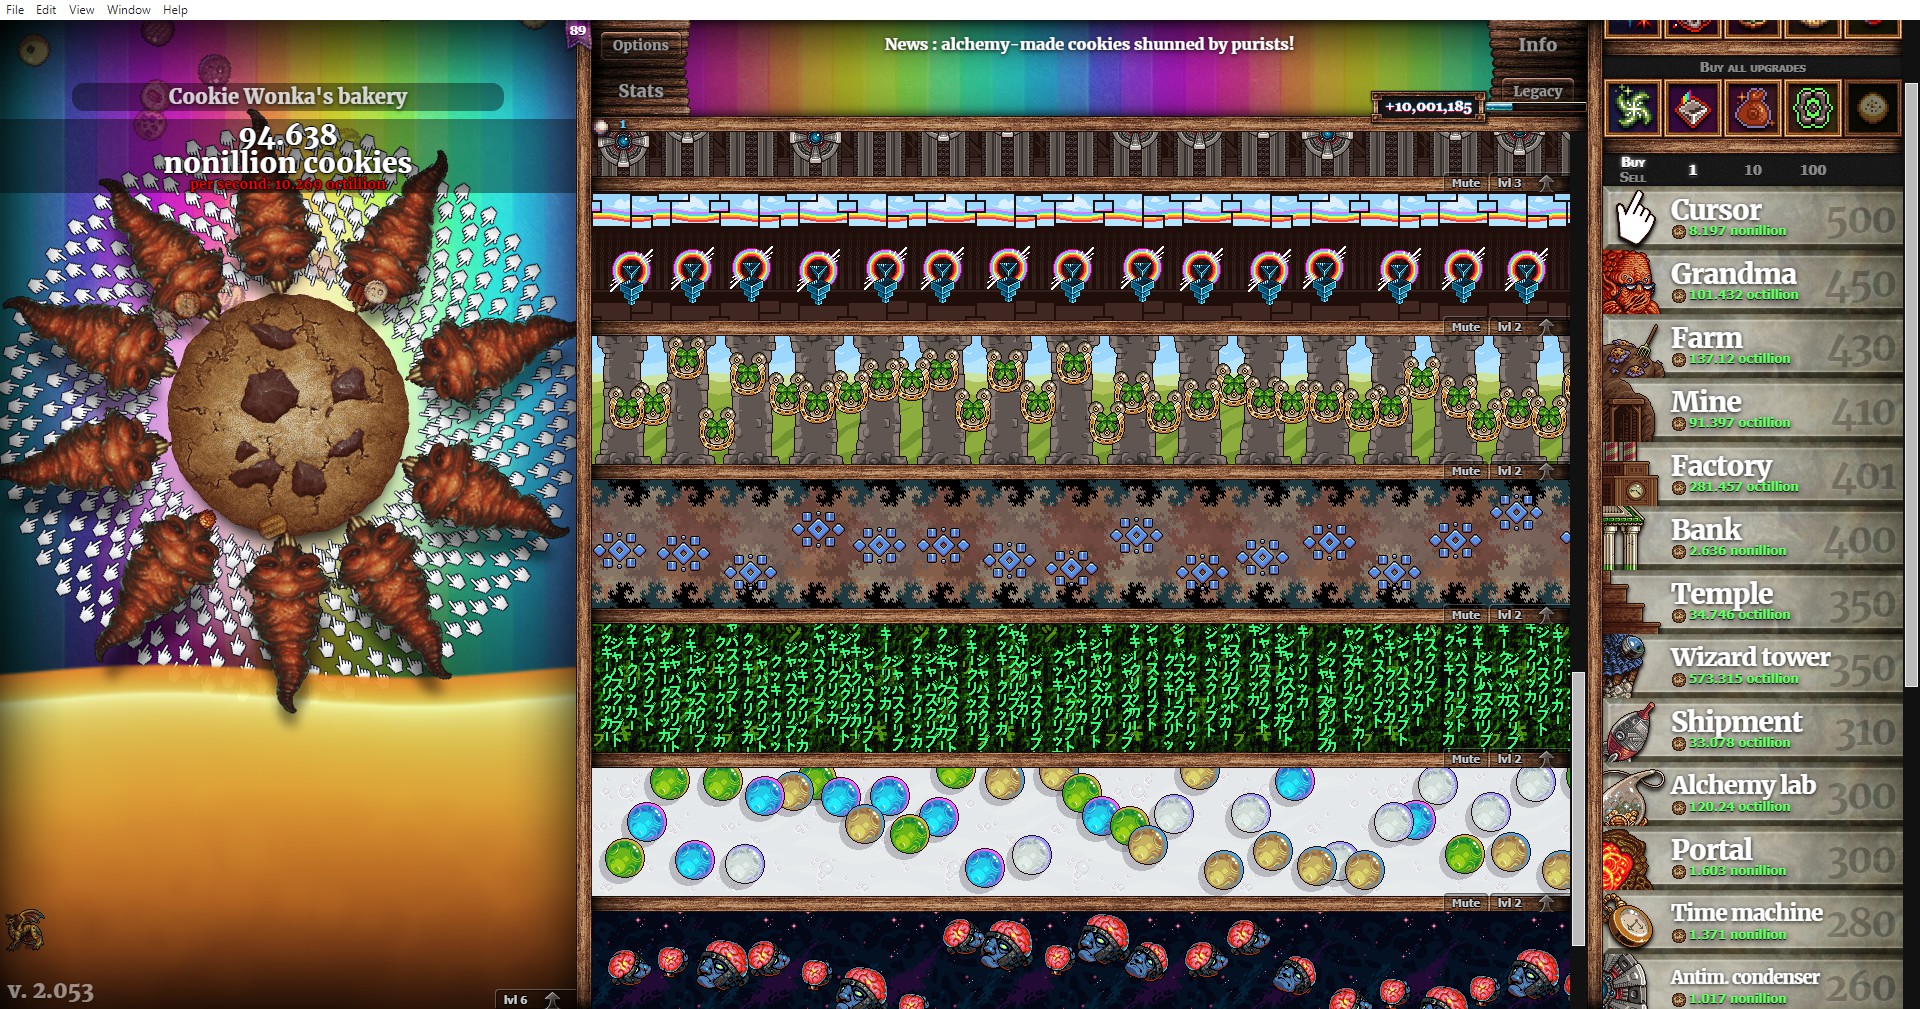Click the store panel scrollbar
The image size is (1920, 1009).
1911,385
